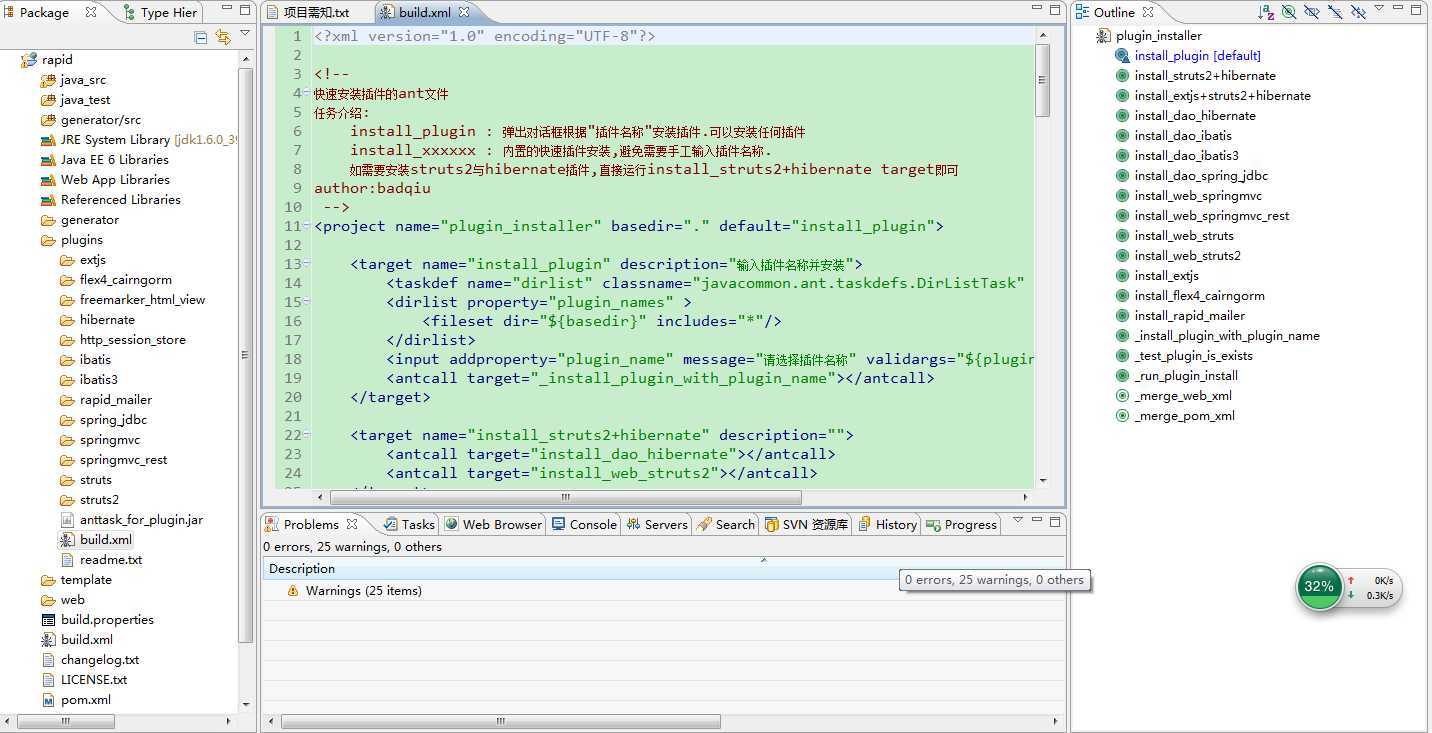This screenshot has width=1432, height=733.
Task: Select install_plugin [default] target icon in Outline
Action: pyautogui.click(x=1122, y=56)
